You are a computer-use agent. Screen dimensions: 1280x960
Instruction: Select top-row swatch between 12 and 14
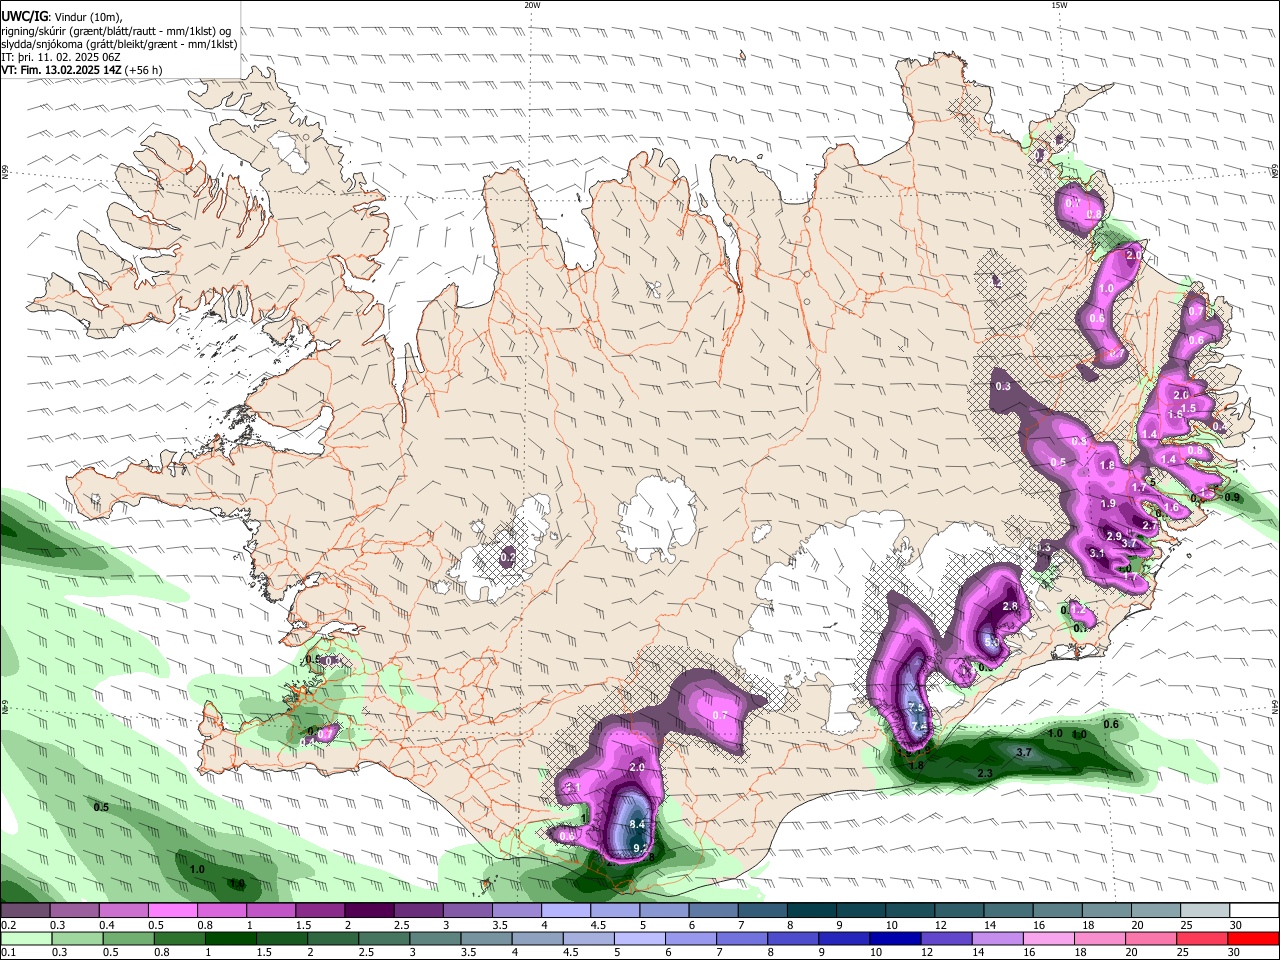(x=959, y=910)
